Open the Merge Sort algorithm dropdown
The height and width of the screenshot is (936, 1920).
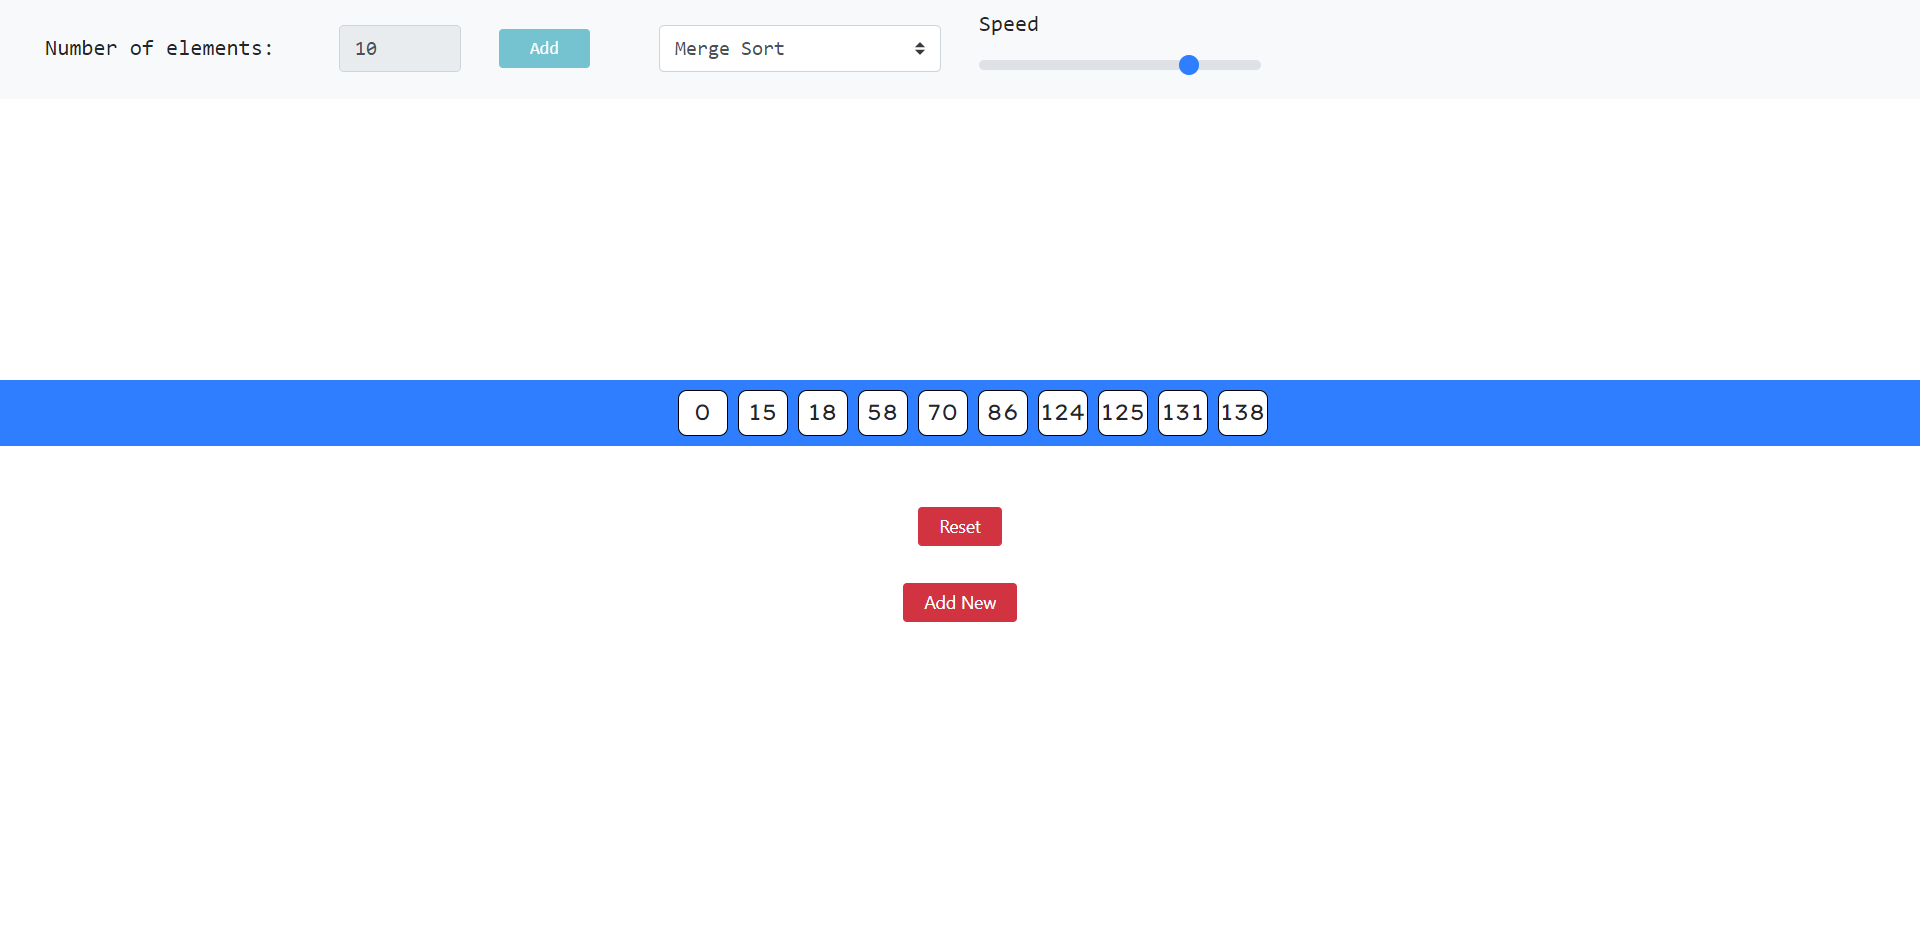pyautogui.click(x=799, y=48)
